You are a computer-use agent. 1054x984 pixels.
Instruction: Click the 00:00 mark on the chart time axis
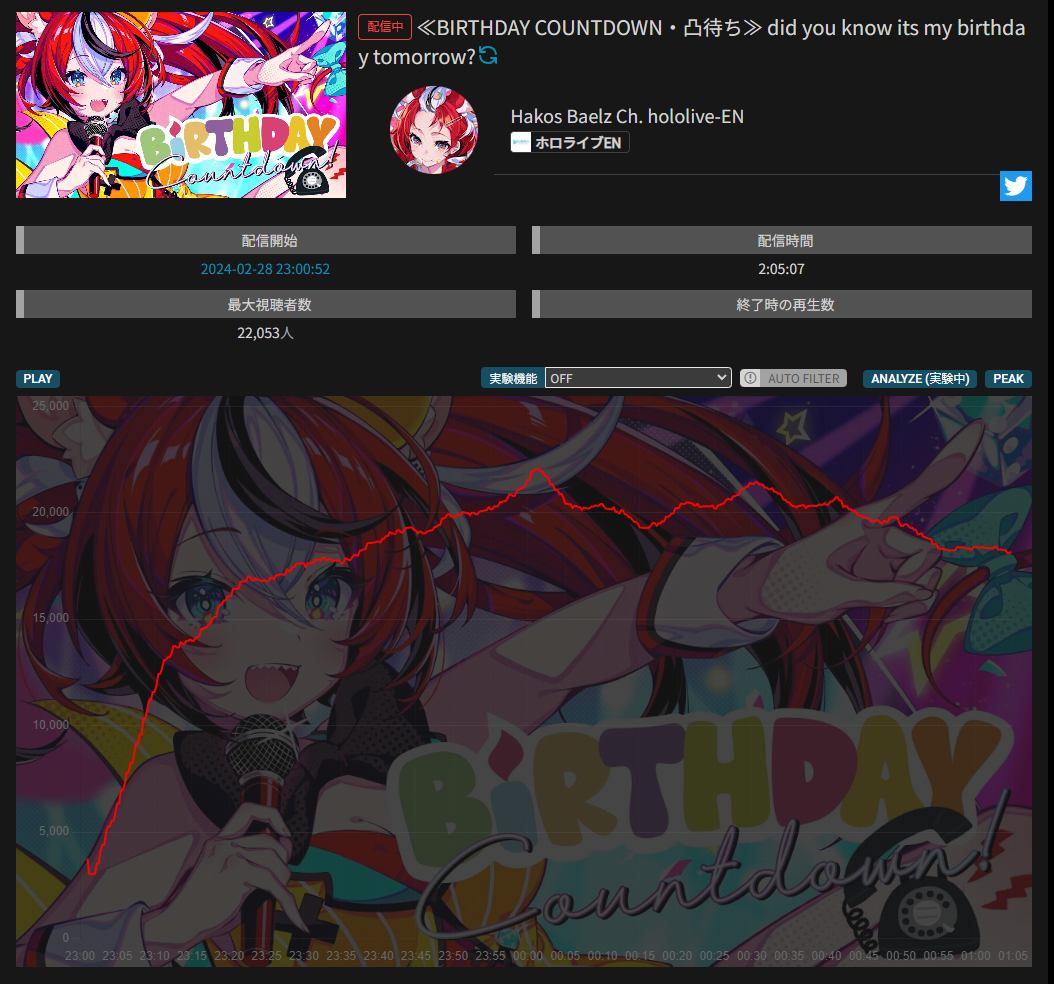pos(528,956)
